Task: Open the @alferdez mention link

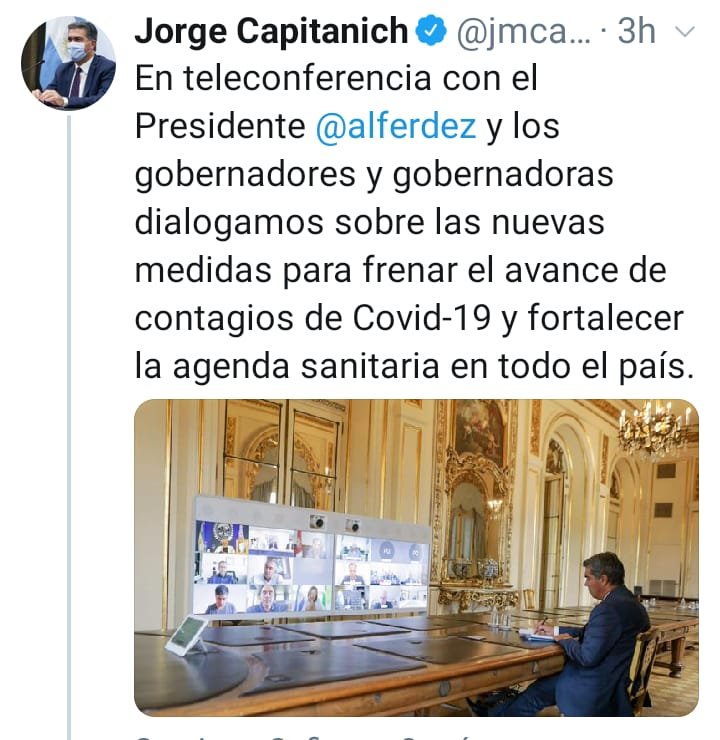Action: click(395, 126)
